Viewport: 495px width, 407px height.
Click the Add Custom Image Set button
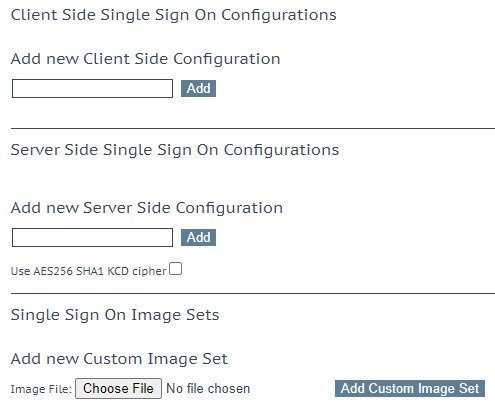click(410, 388)
